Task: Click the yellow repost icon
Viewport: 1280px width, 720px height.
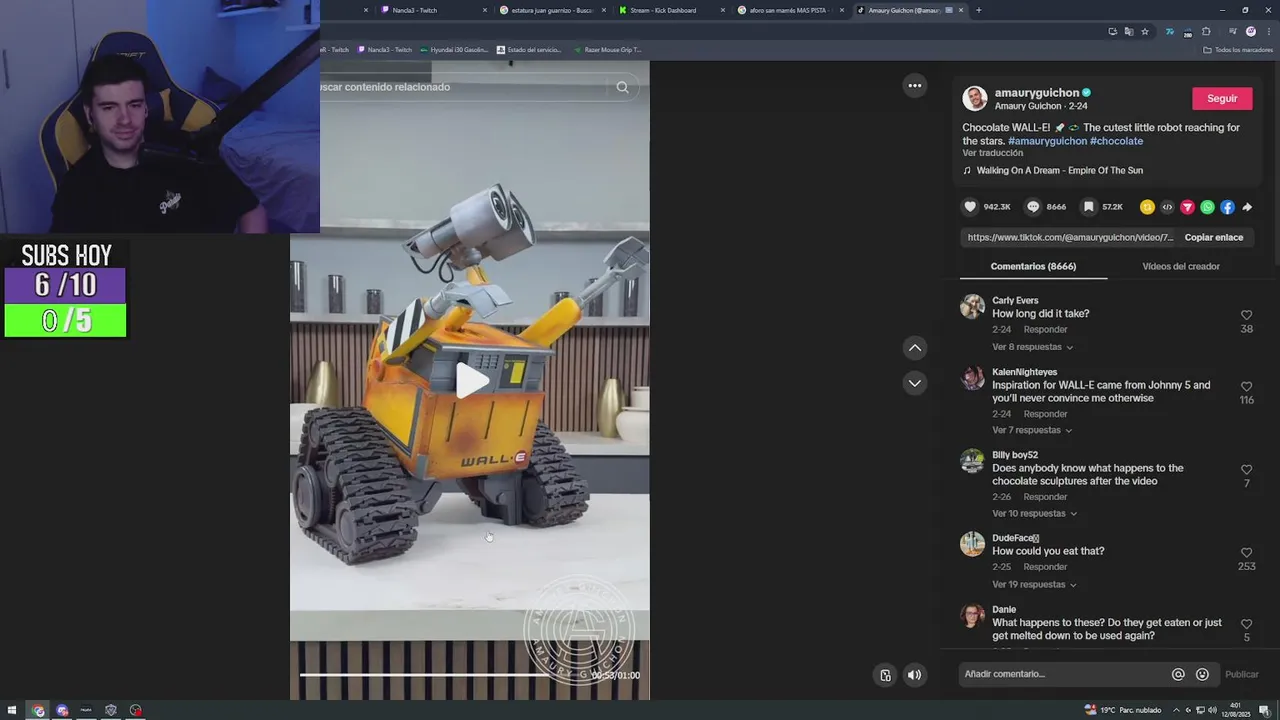Action: [1147, 207]
